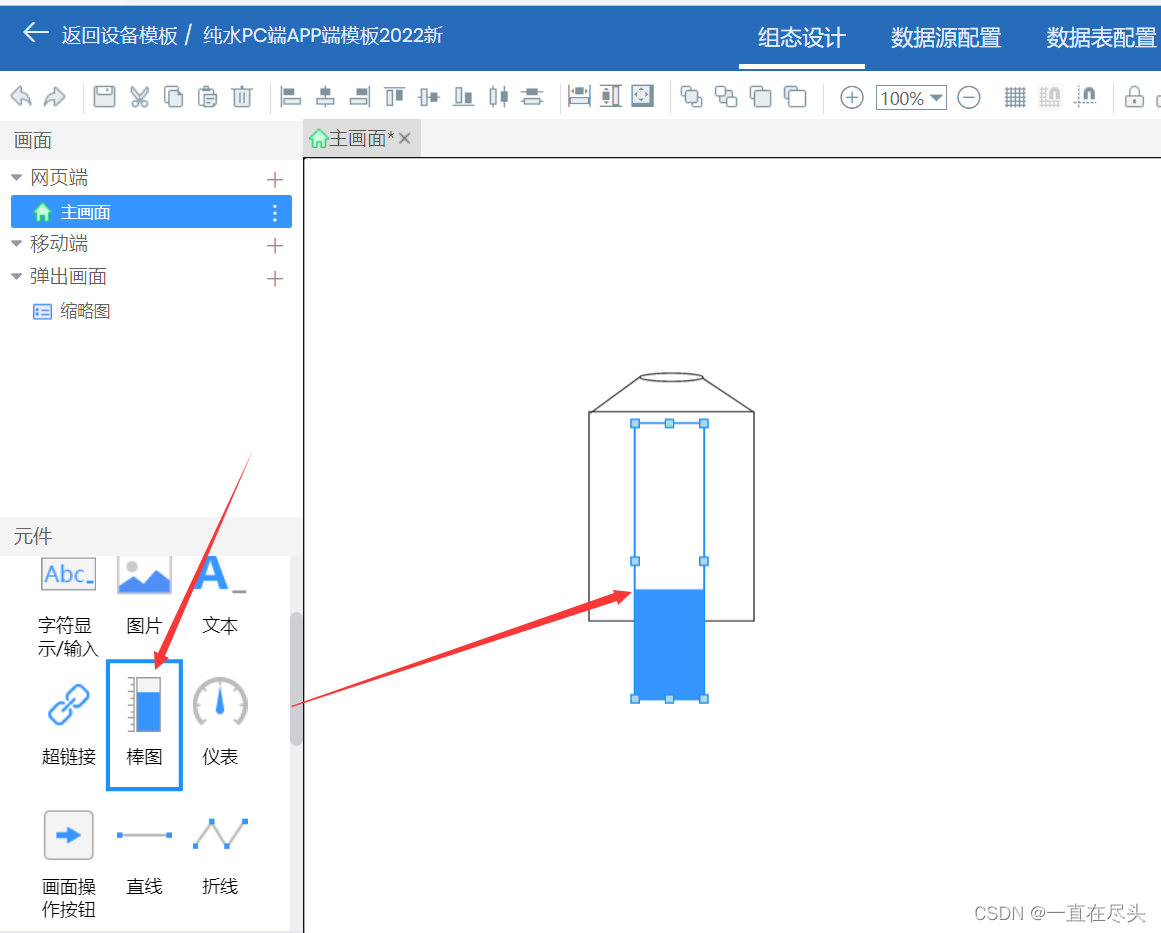The height and width of the screenshot is (933, 1161).
Task: Toggle the snap magnet icon
Action: tap(1085, 97)
